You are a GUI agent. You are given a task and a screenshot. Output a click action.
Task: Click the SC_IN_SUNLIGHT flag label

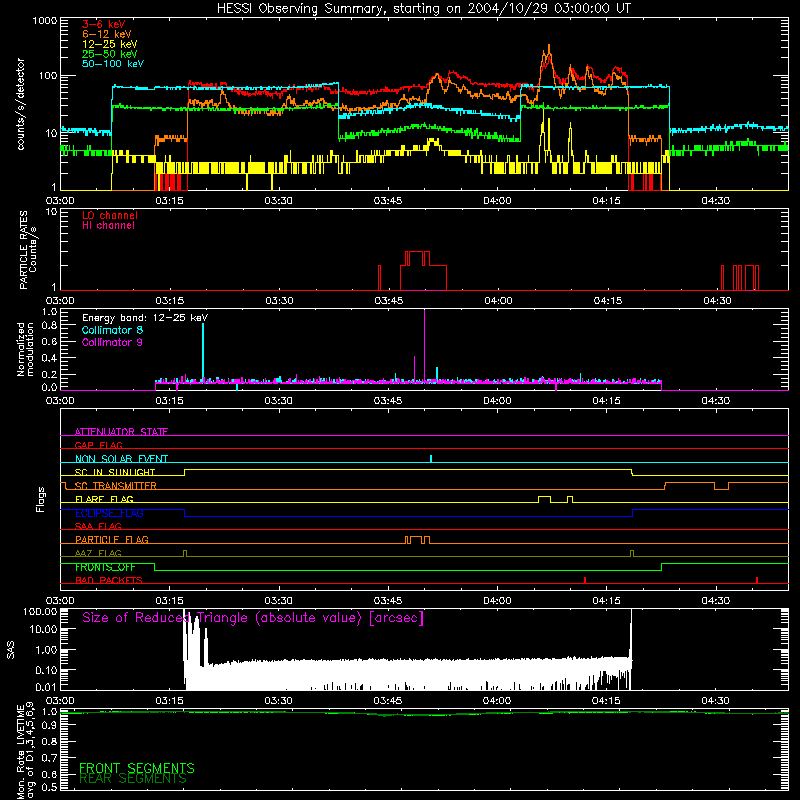pos(115,472)
